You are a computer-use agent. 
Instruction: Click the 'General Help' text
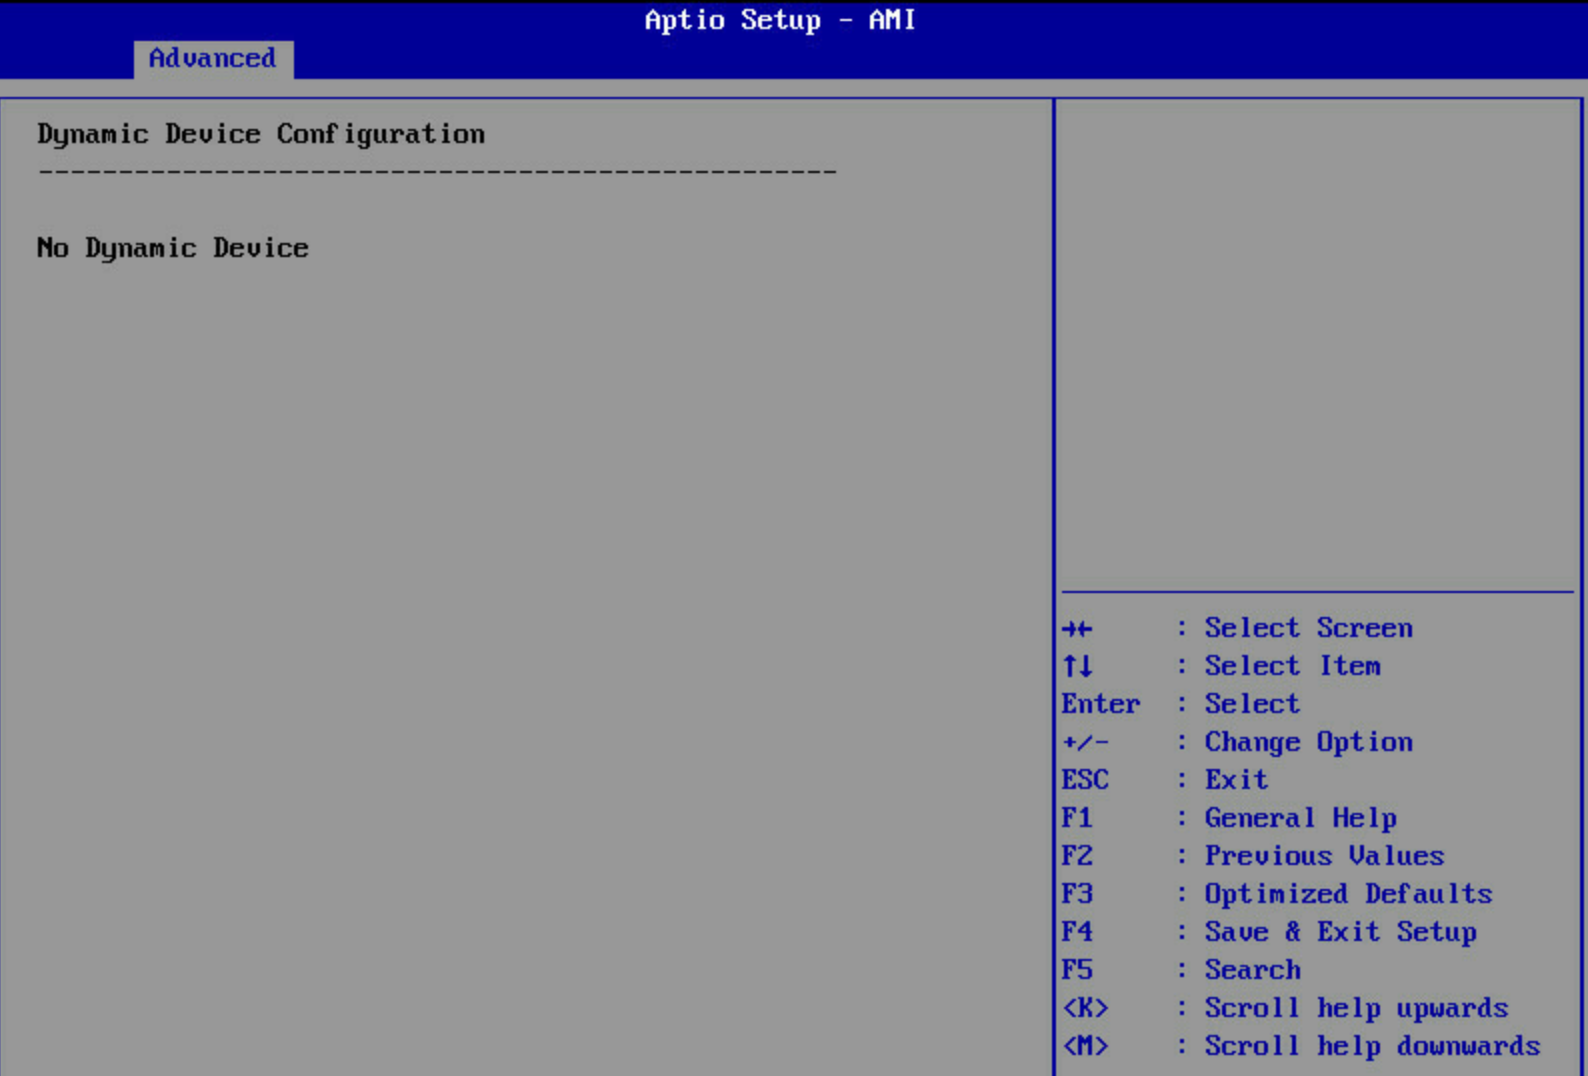pyautogui.click(x=1300, y=818)
